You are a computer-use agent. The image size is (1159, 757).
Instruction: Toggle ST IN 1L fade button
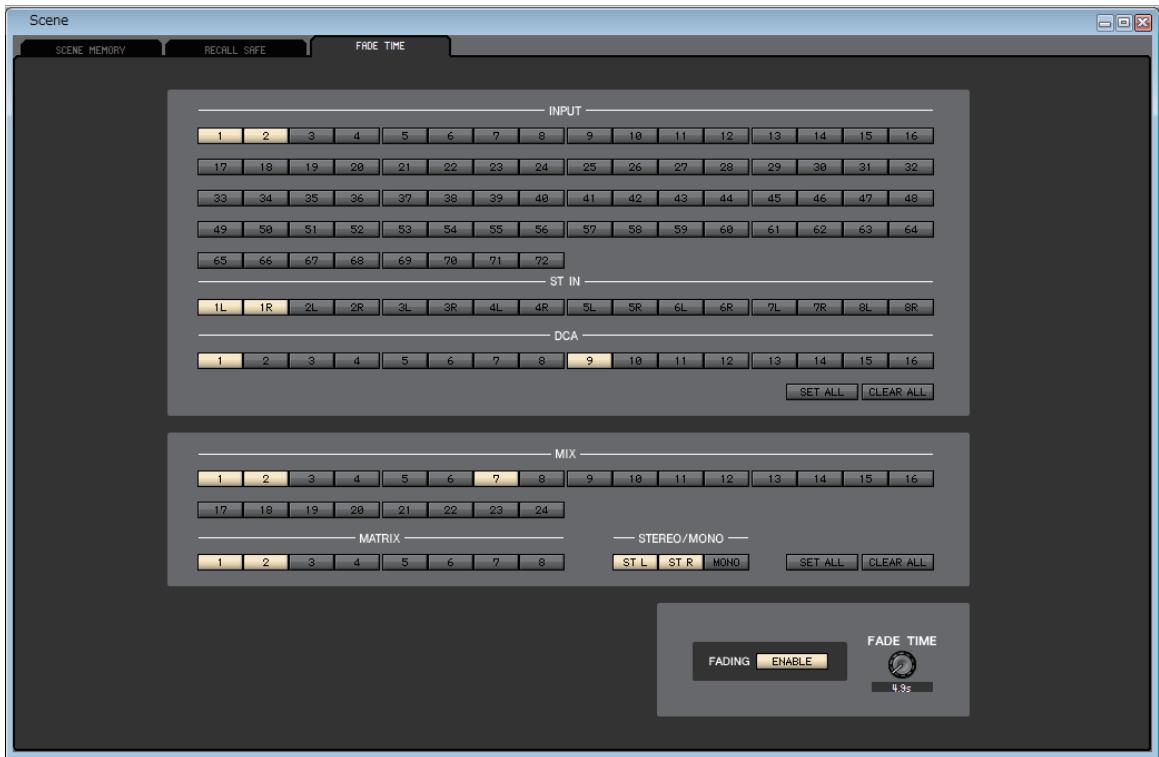click(220, 308)
